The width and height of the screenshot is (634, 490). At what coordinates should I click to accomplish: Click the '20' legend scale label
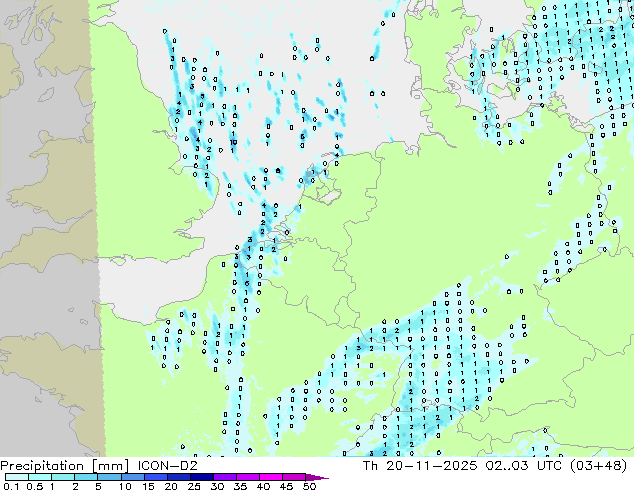click(171, 486)
